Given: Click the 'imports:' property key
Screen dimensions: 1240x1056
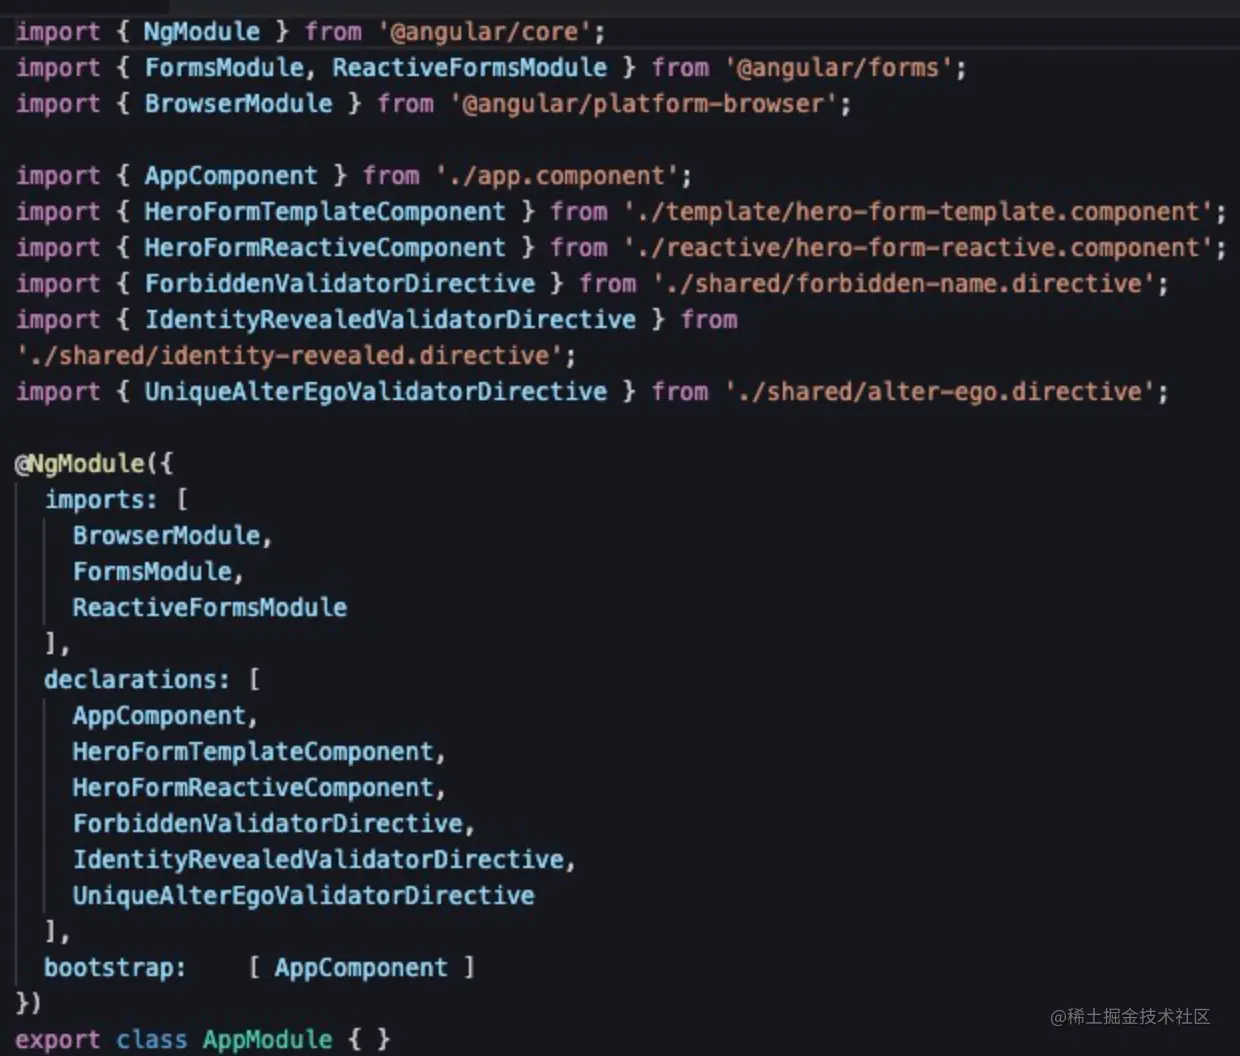Looking at the screenshot, I should click(101, 500).
